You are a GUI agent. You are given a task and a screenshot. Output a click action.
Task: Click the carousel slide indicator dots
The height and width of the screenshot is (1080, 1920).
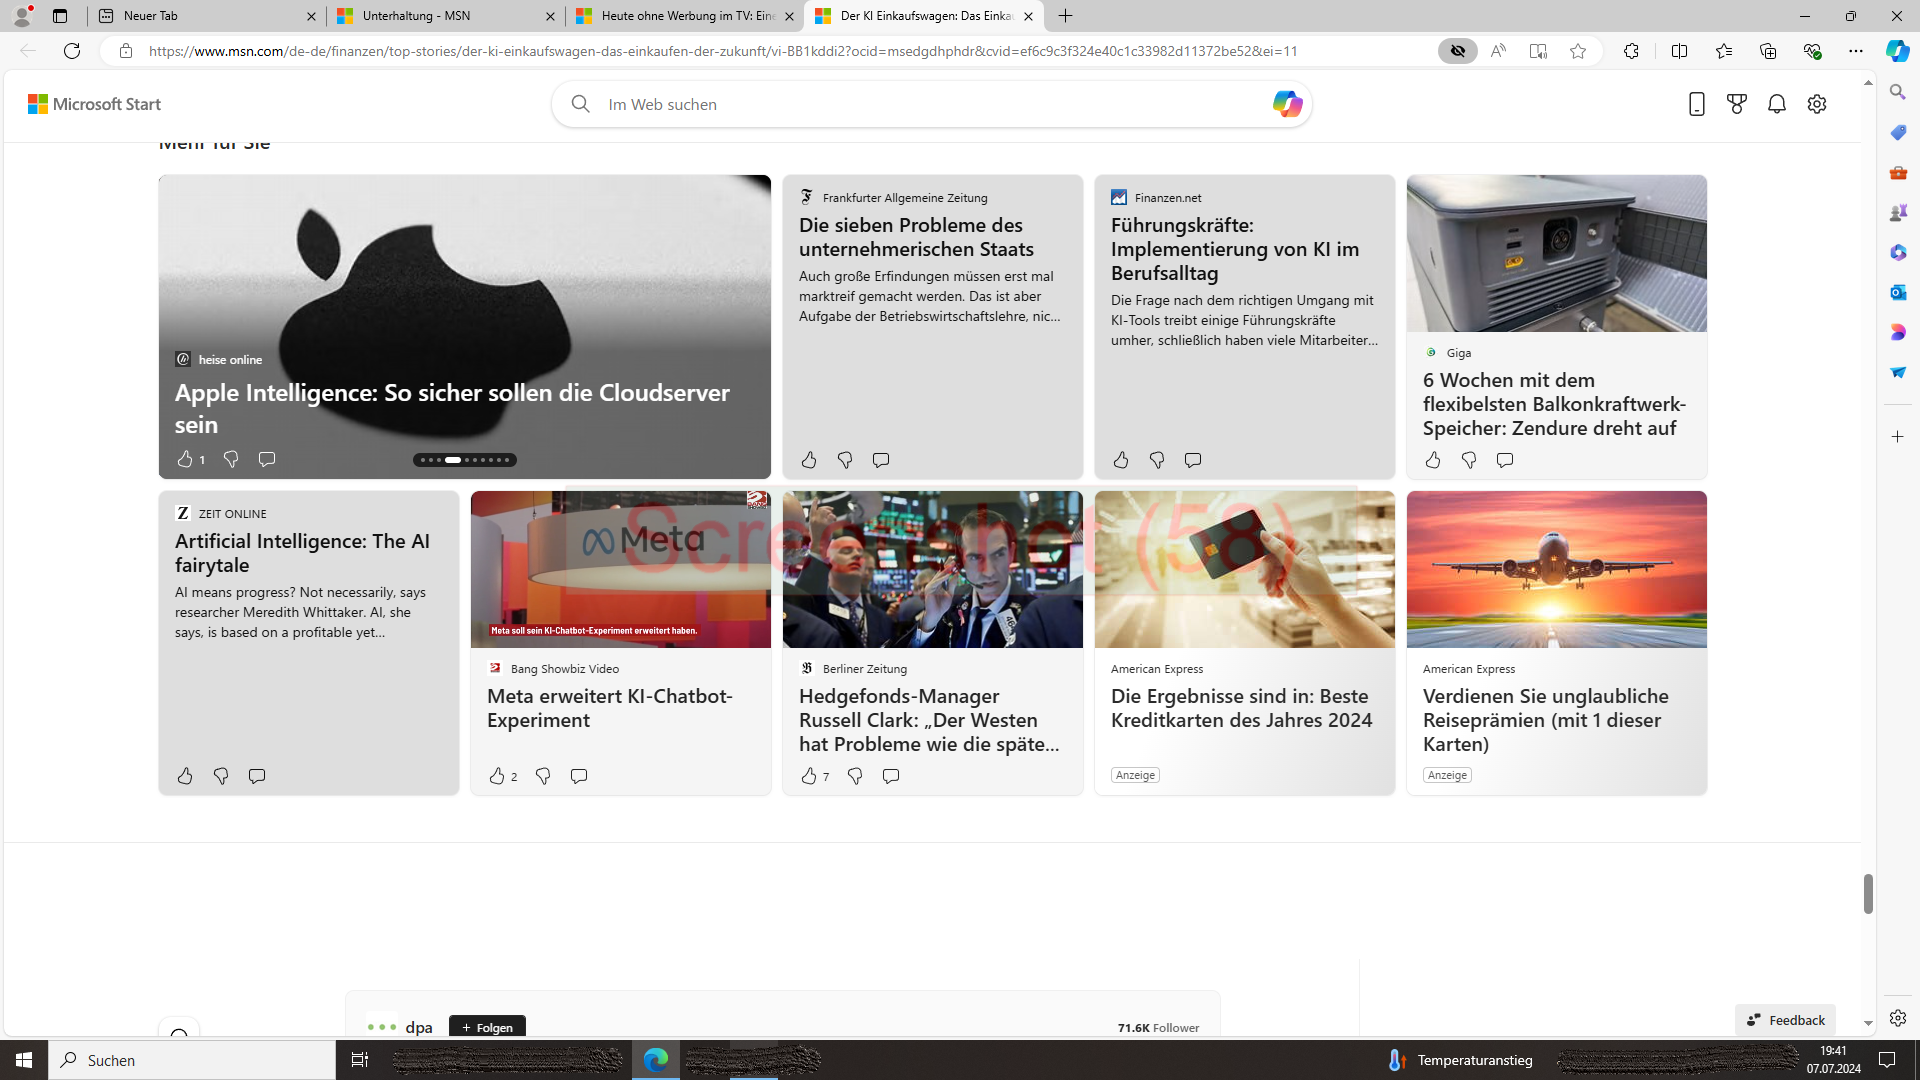(x=465, y=460)
